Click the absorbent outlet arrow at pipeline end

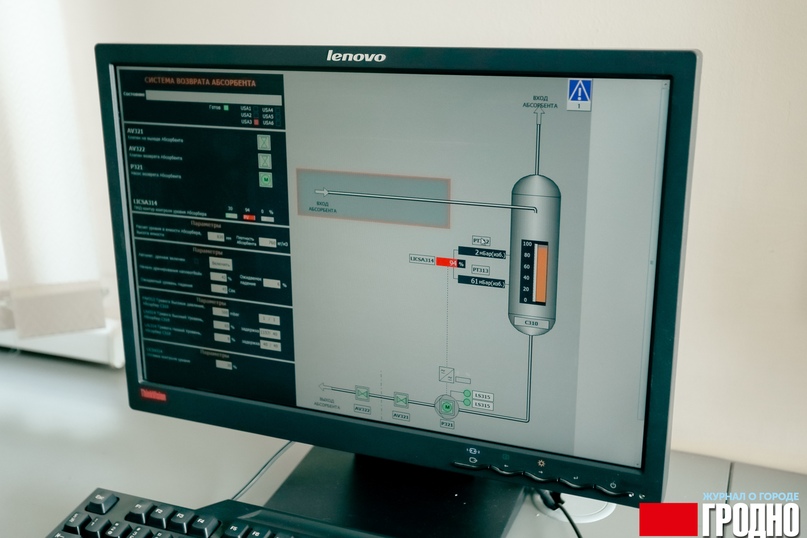pos(324,386)
